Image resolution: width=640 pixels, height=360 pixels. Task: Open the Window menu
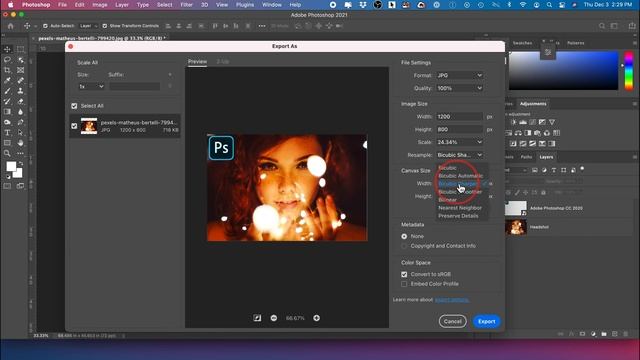pos(271,5)
